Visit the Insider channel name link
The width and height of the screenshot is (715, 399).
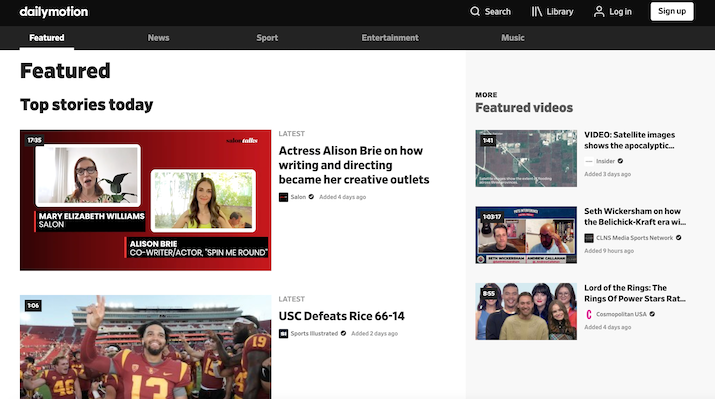point(606,161)
